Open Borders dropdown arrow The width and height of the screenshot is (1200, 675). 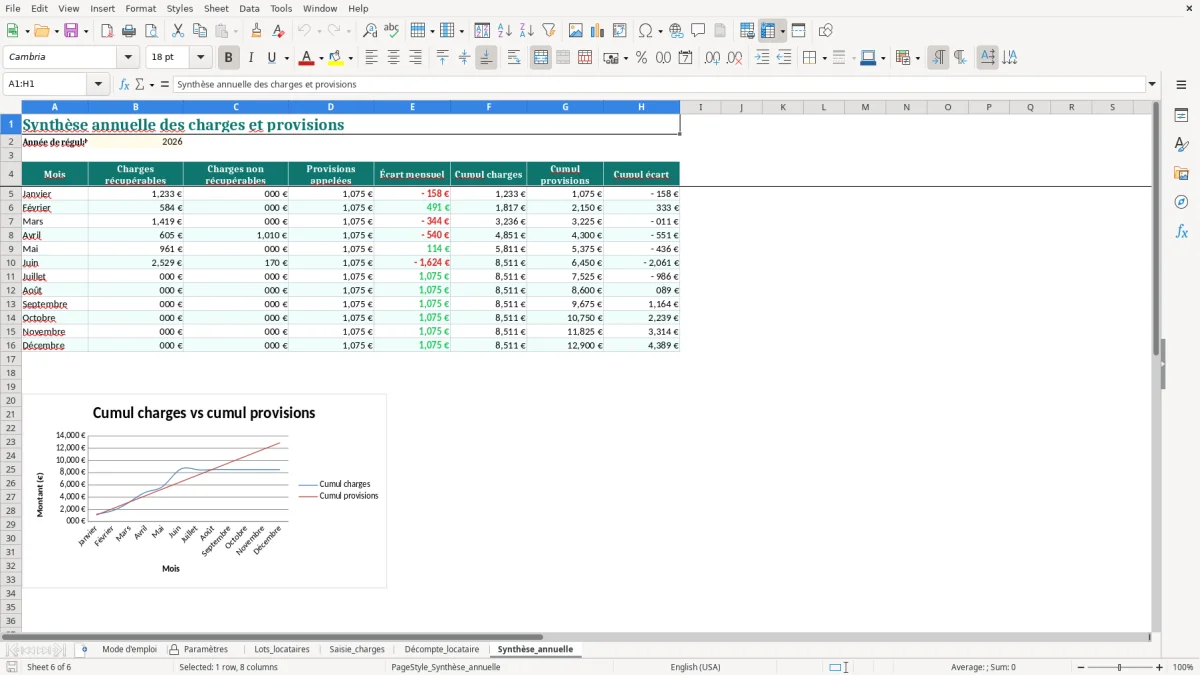coord(823,58)
